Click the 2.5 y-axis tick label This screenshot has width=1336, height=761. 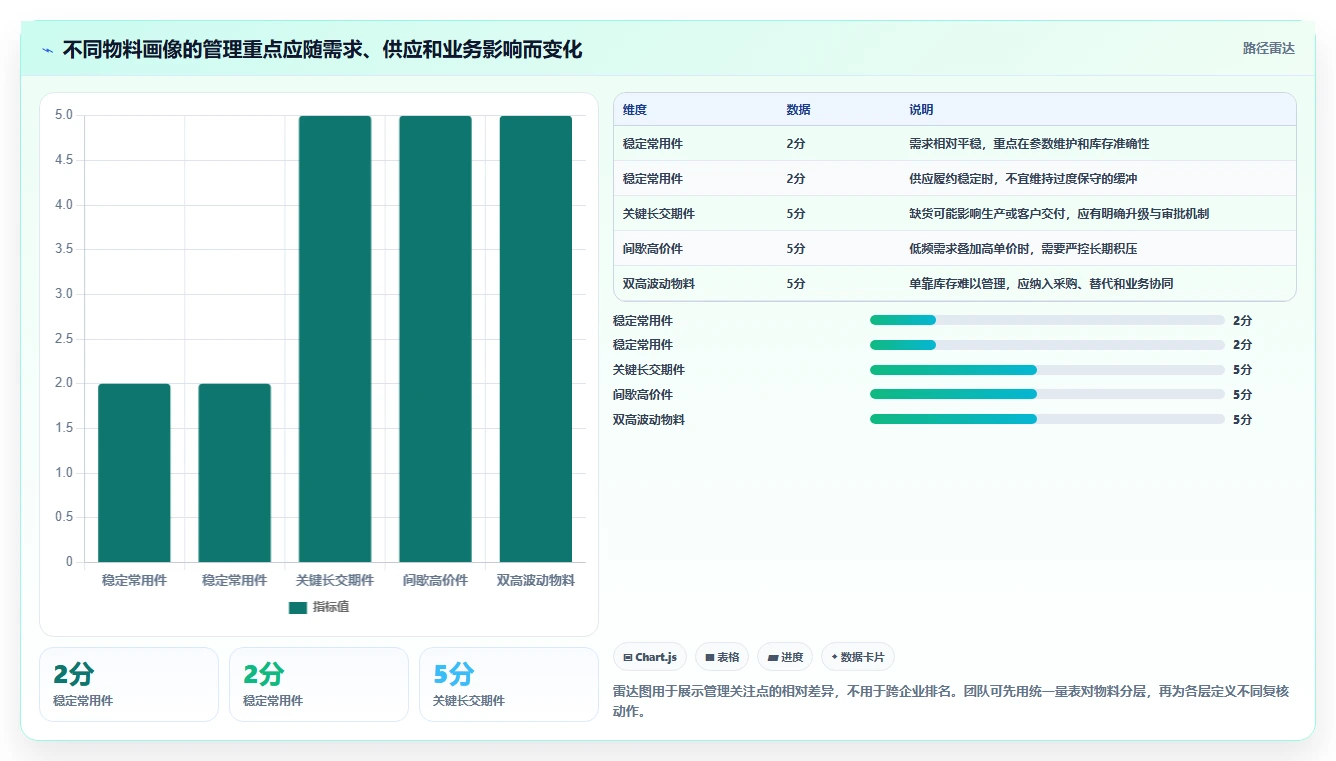pos(64,339)
